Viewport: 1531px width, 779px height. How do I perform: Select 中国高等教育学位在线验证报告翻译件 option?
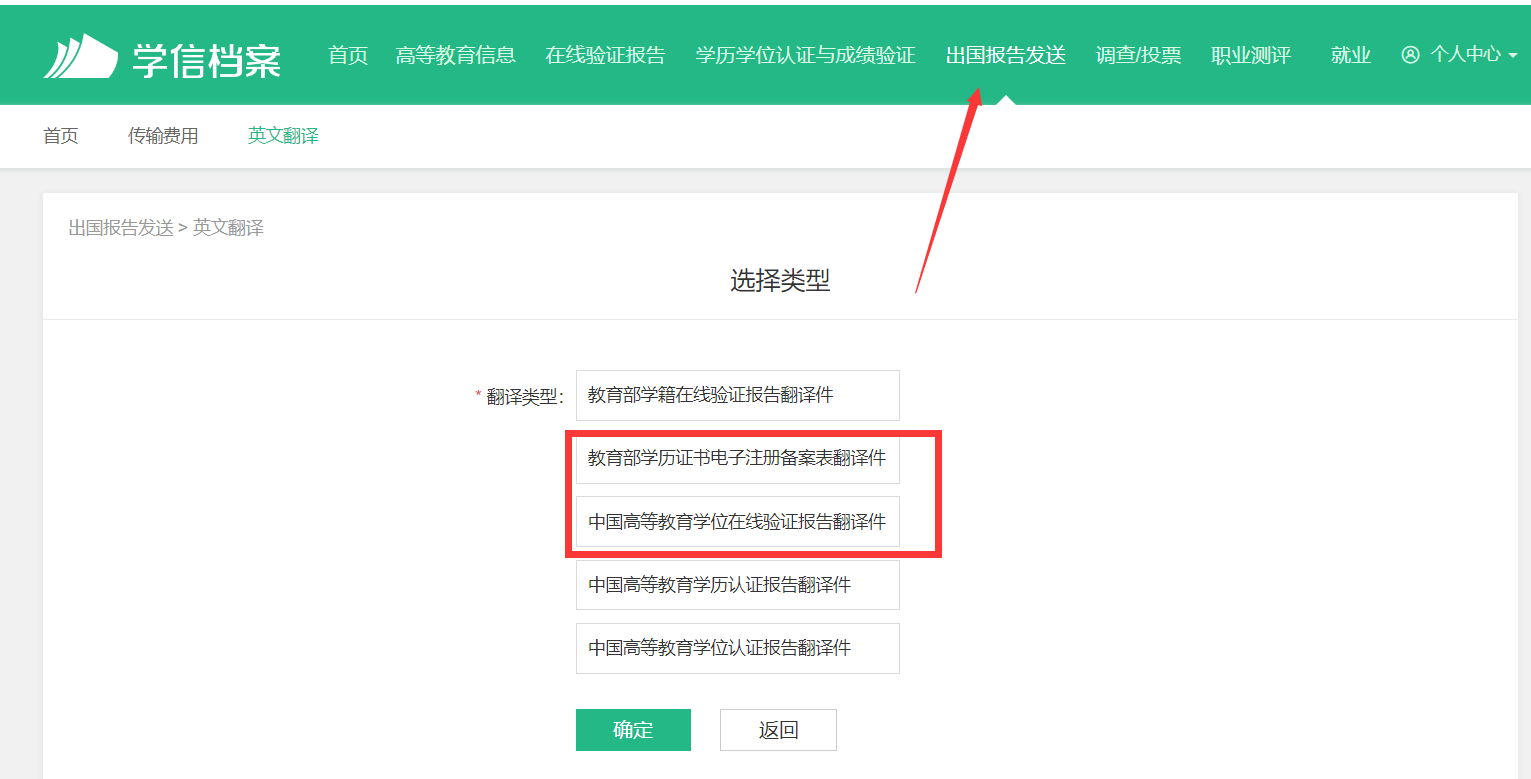pos(737,522)
